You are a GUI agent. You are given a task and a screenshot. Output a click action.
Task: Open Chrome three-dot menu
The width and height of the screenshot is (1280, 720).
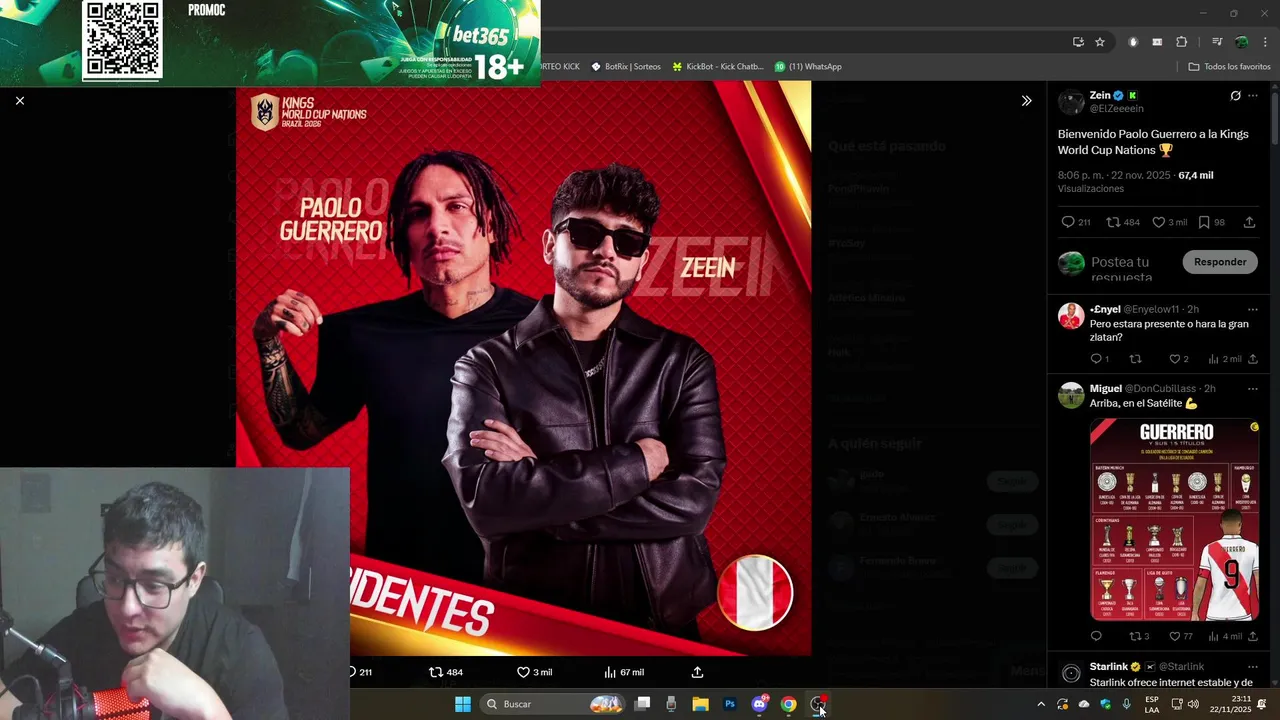tap(1265, 42)
